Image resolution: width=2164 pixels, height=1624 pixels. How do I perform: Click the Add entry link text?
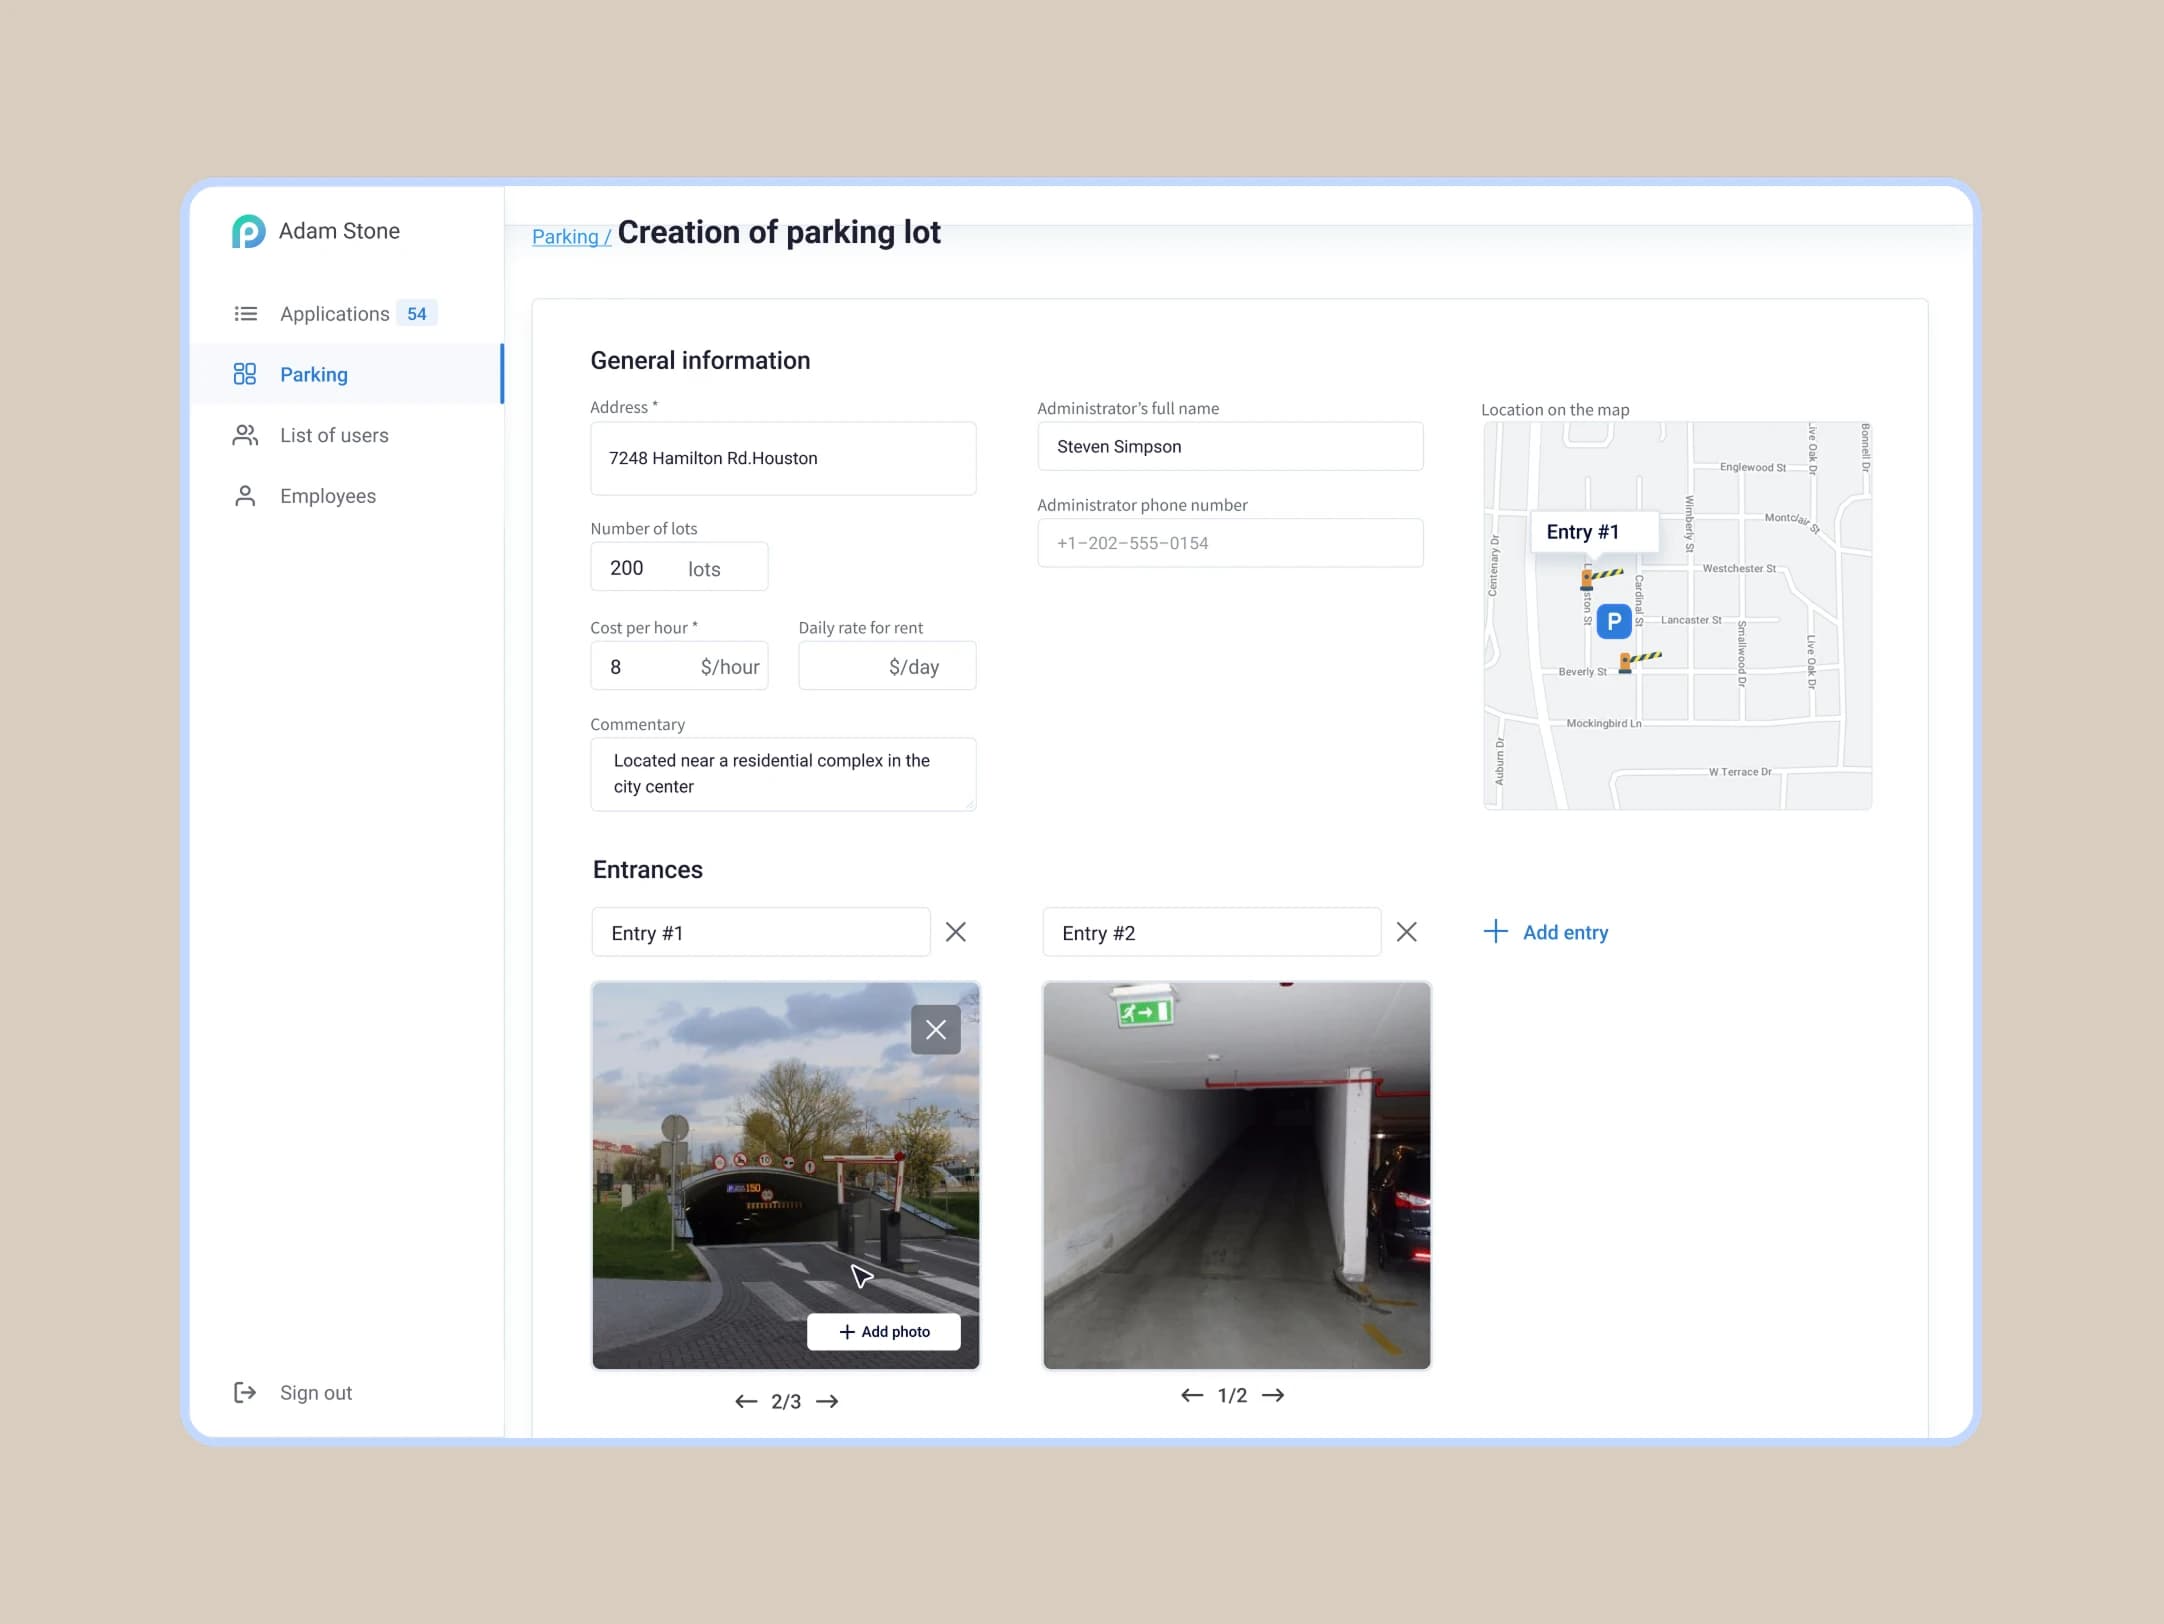[1565, 932]
